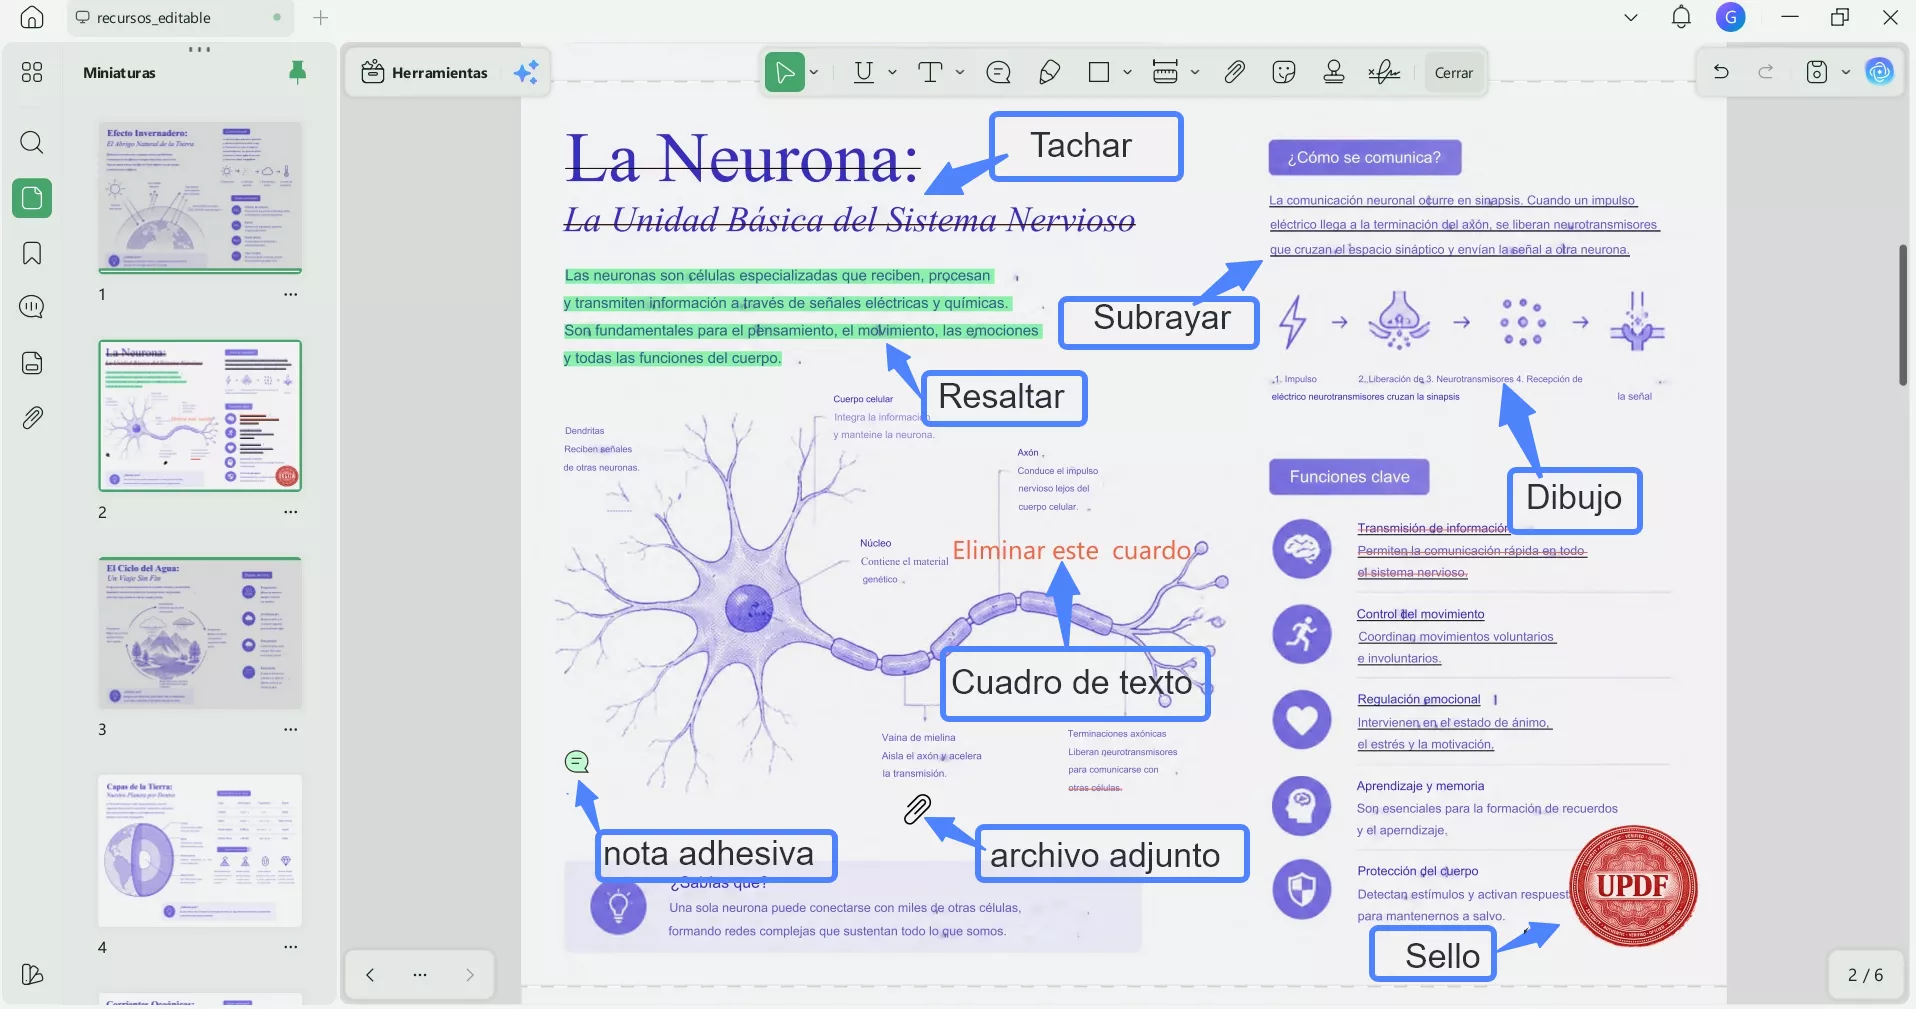Click the 2 / 6 page indicator
This screenshot has height=1009, width=1916.
click(1865, 975)
